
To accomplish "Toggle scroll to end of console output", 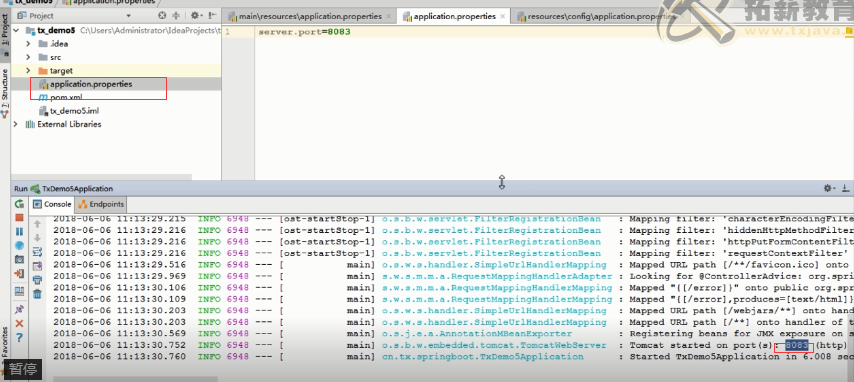I will pos(37,266).
